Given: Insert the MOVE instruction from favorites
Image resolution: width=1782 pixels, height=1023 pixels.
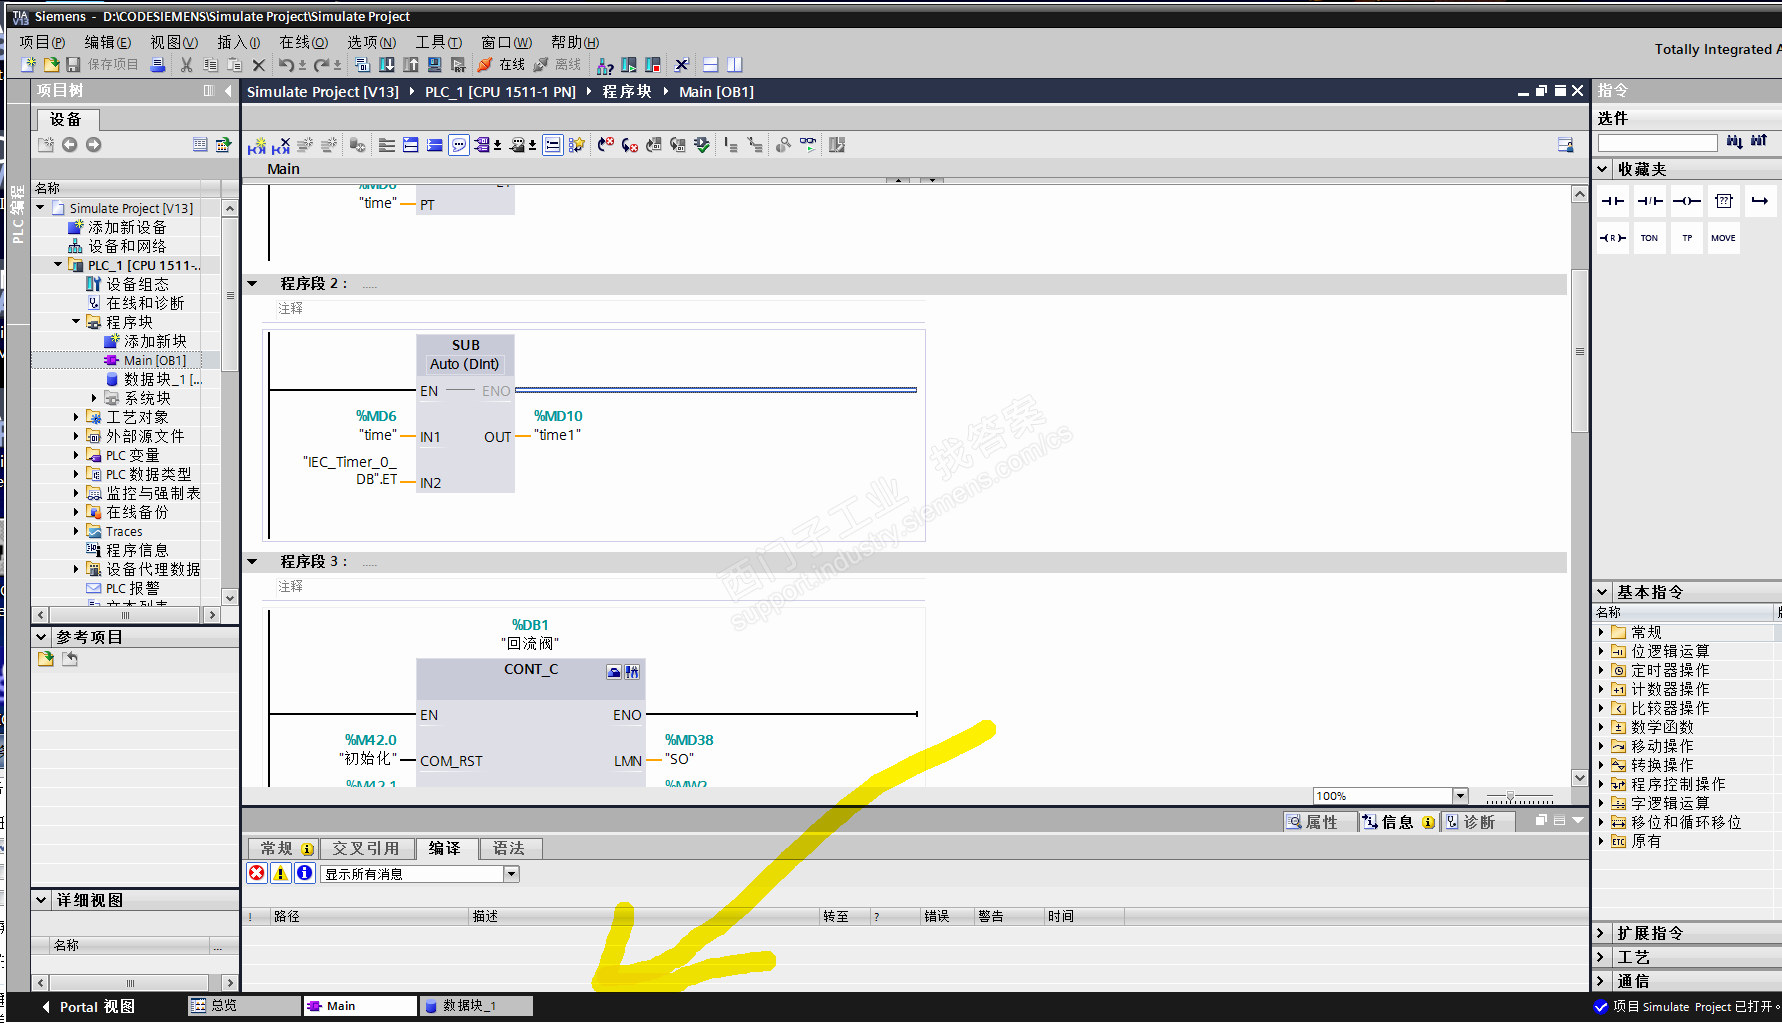Looking at the screenshot, I should pos(1724,238).
